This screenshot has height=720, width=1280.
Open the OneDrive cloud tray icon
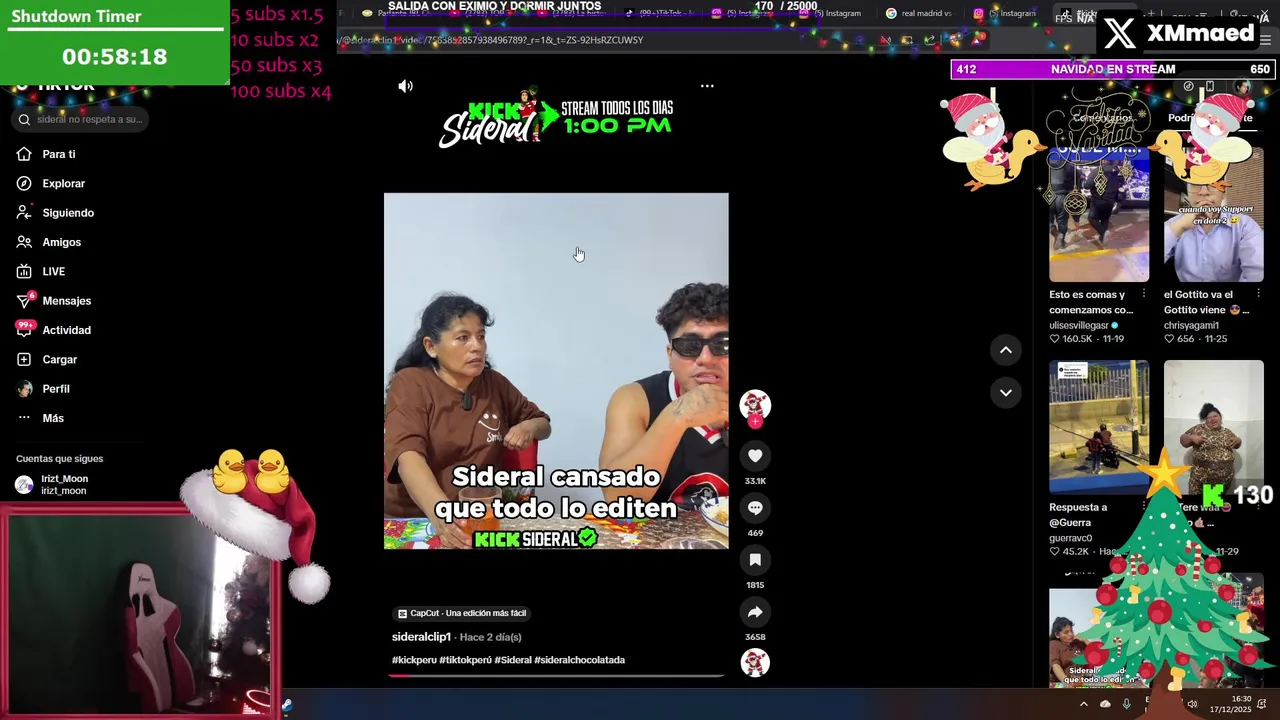point(1105,704)
